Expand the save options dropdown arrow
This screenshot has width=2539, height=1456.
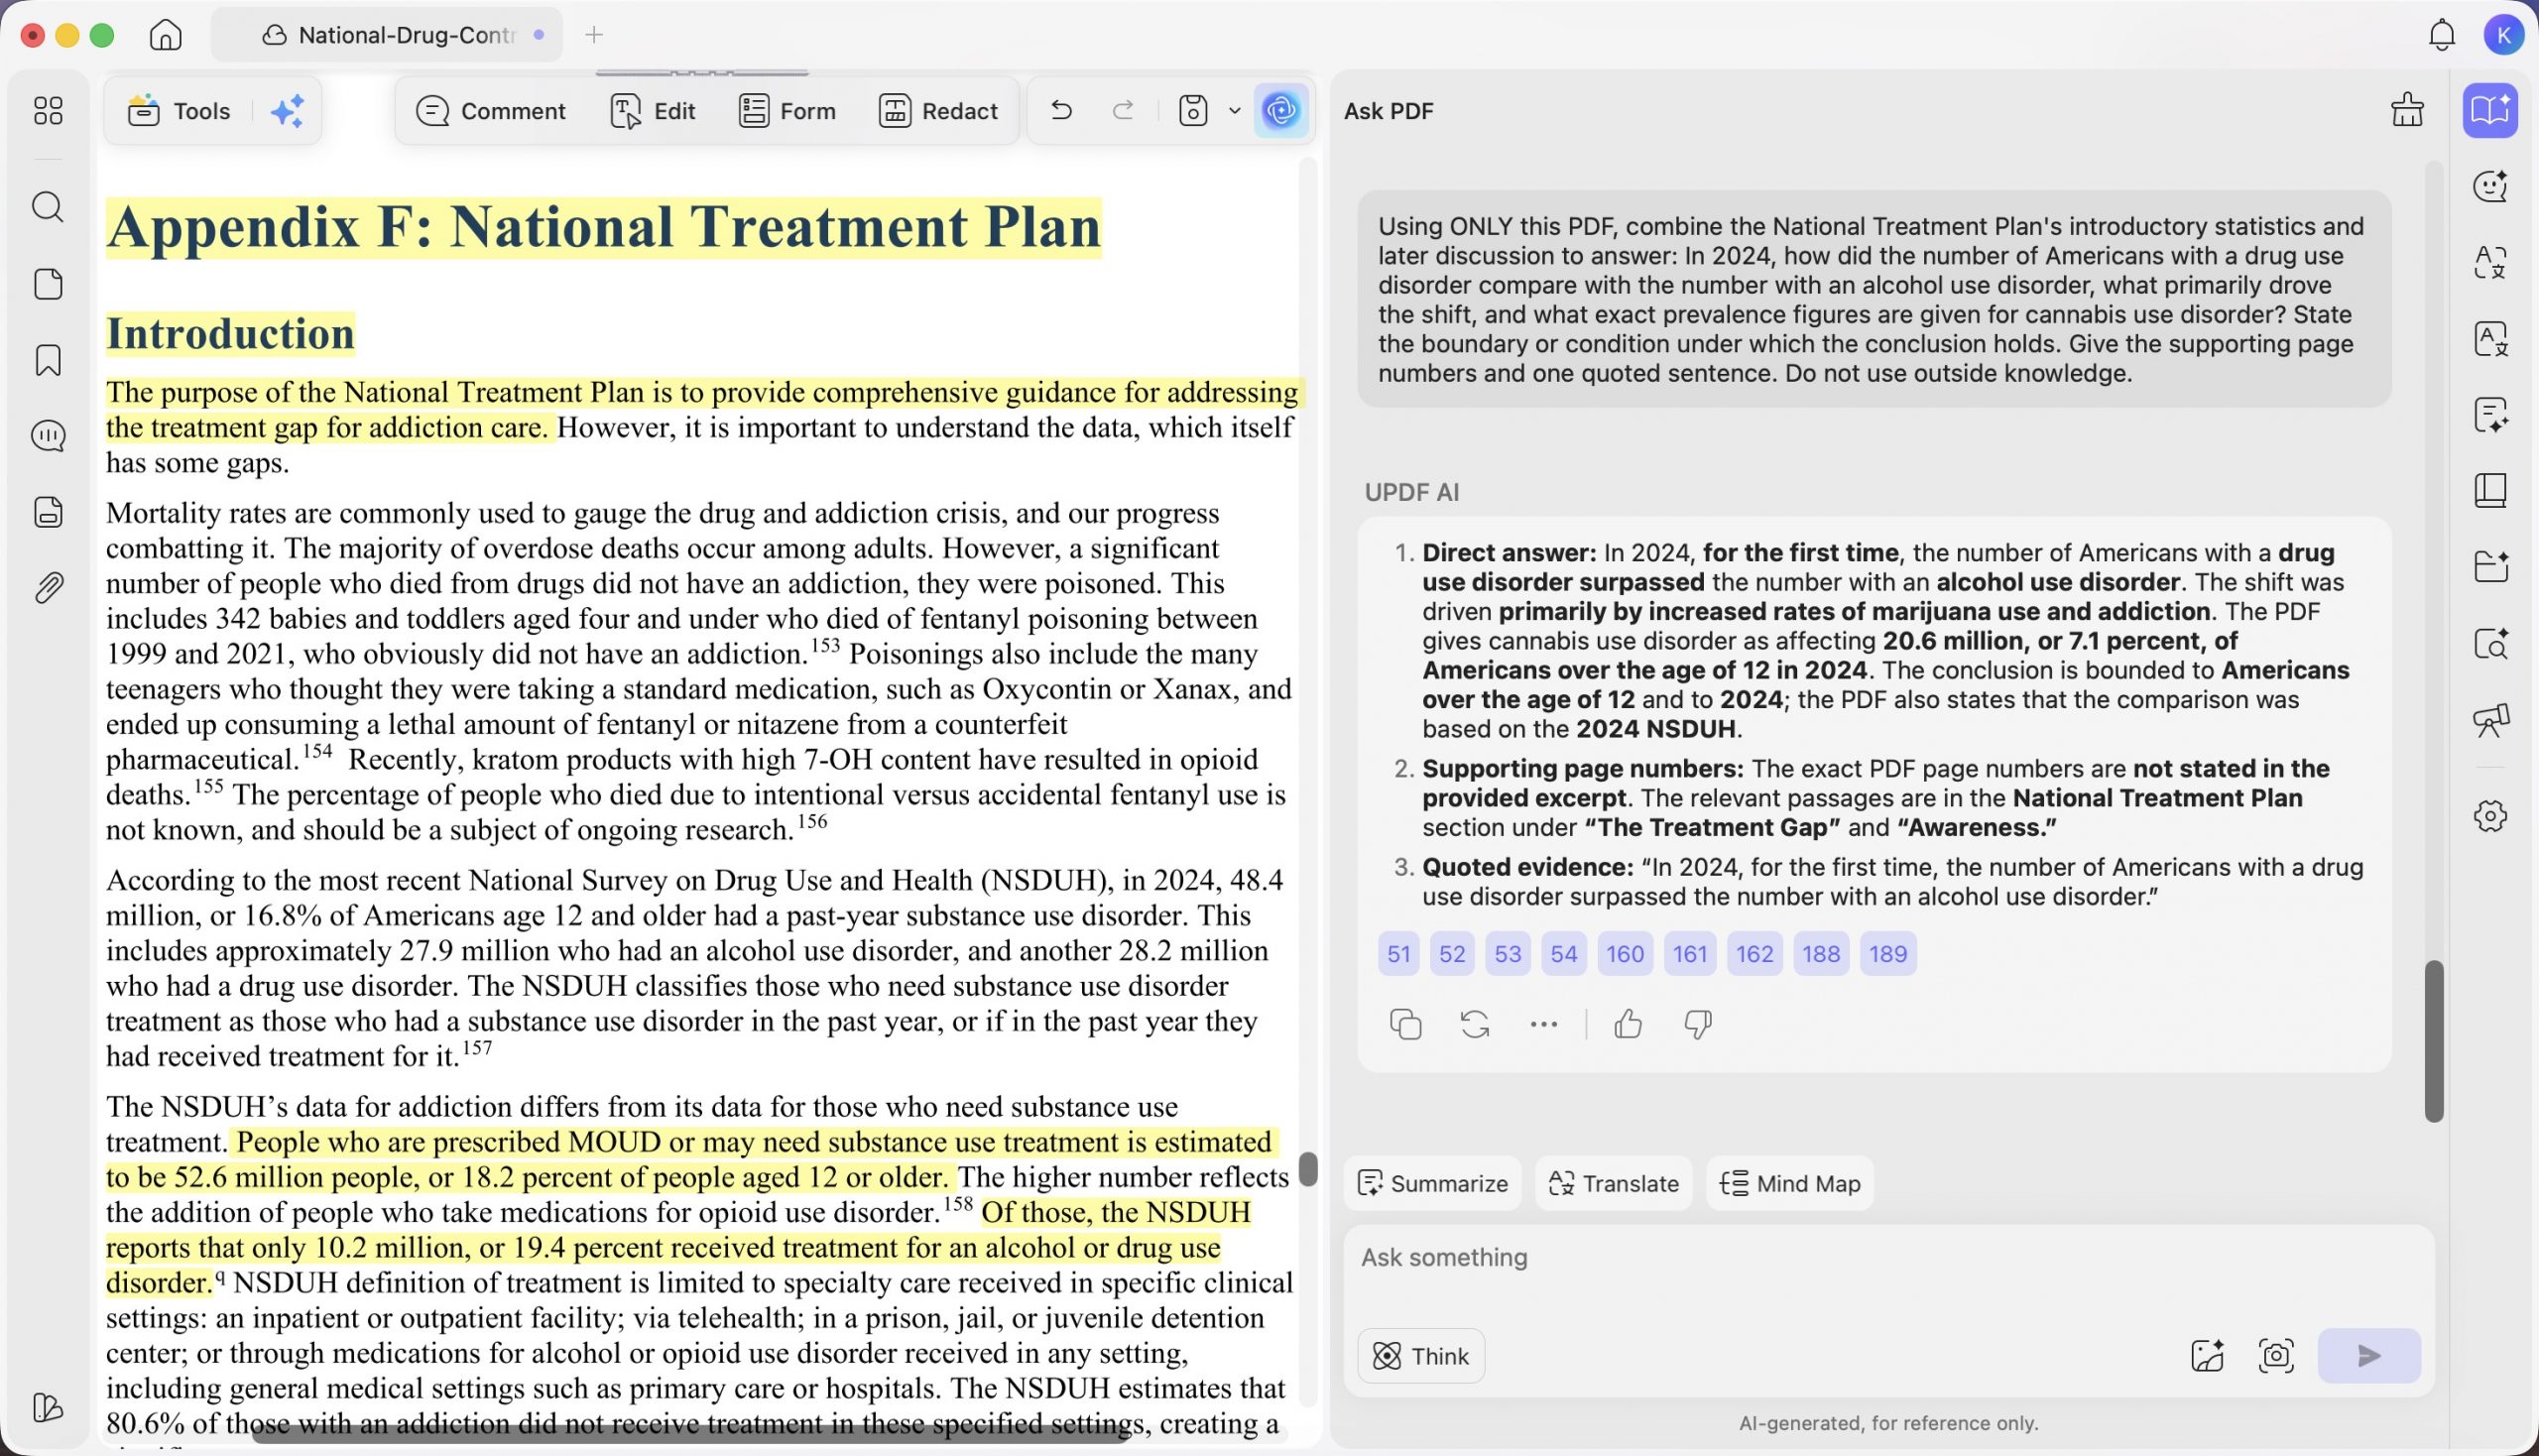(x=1235, y=110)
